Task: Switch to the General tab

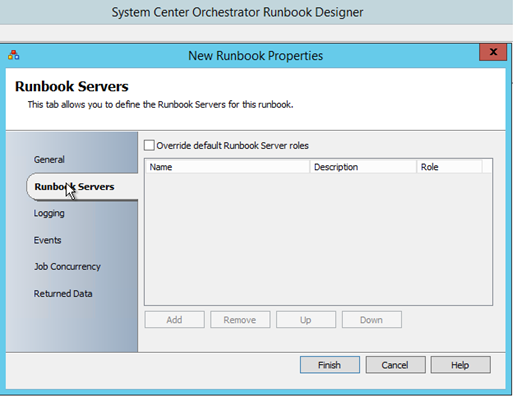Action: (x=49, y=160)
